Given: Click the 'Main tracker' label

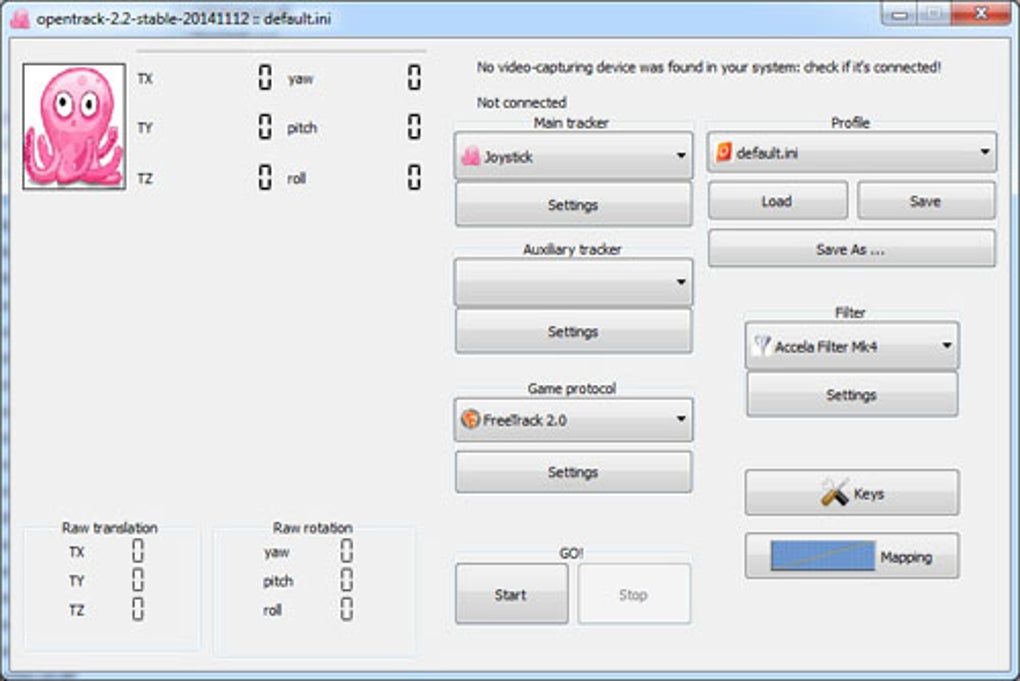Looking at the screenshot, I should tap(571, 122).
